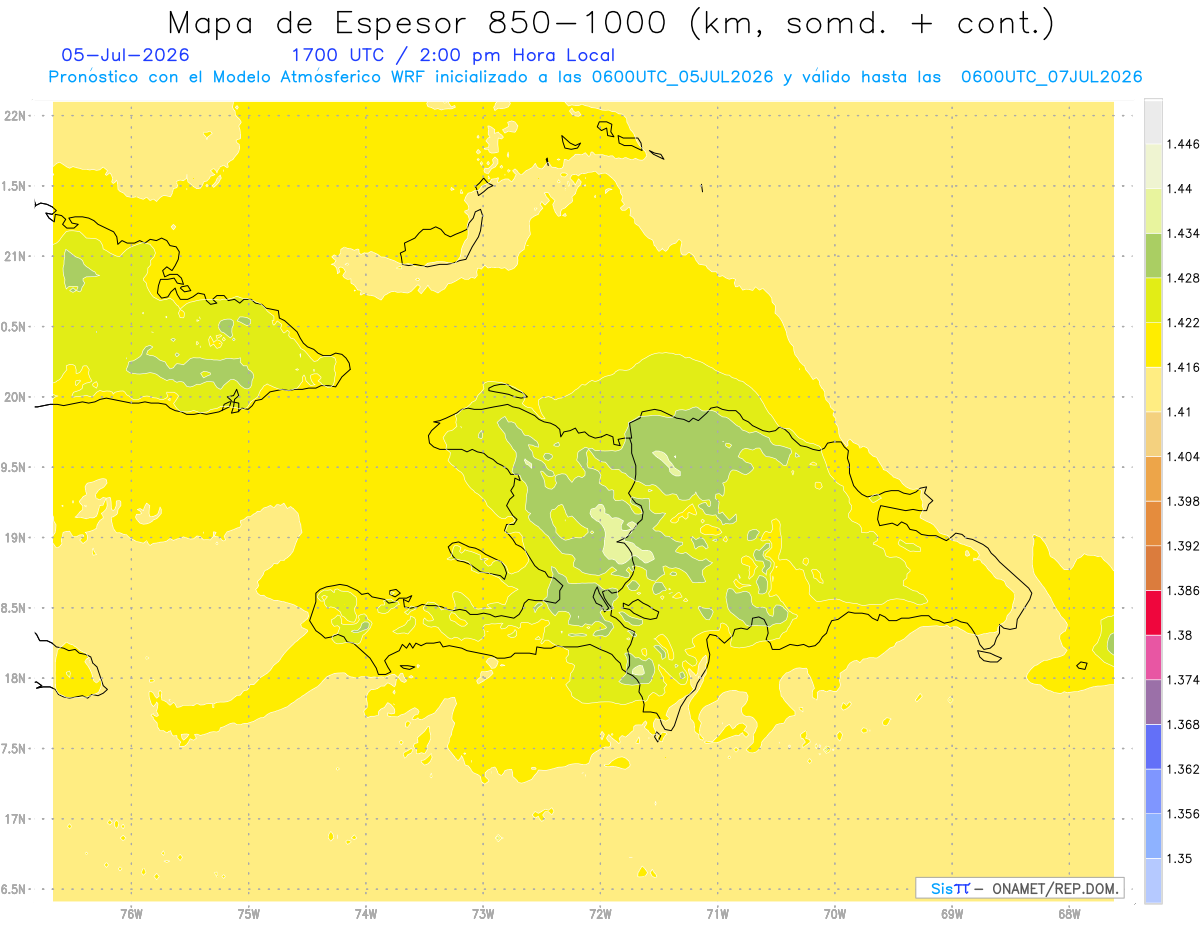Screen dimensions: 1200x927
Task: Click the legend value 1.38
Action: [x=1180, y=635]
